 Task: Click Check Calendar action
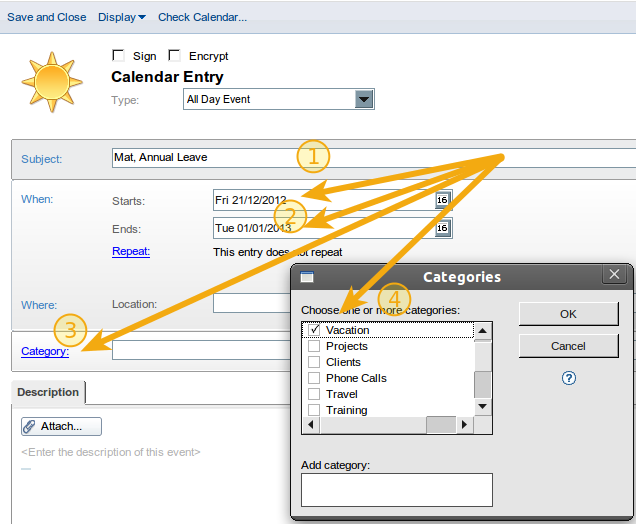[202, 17]
